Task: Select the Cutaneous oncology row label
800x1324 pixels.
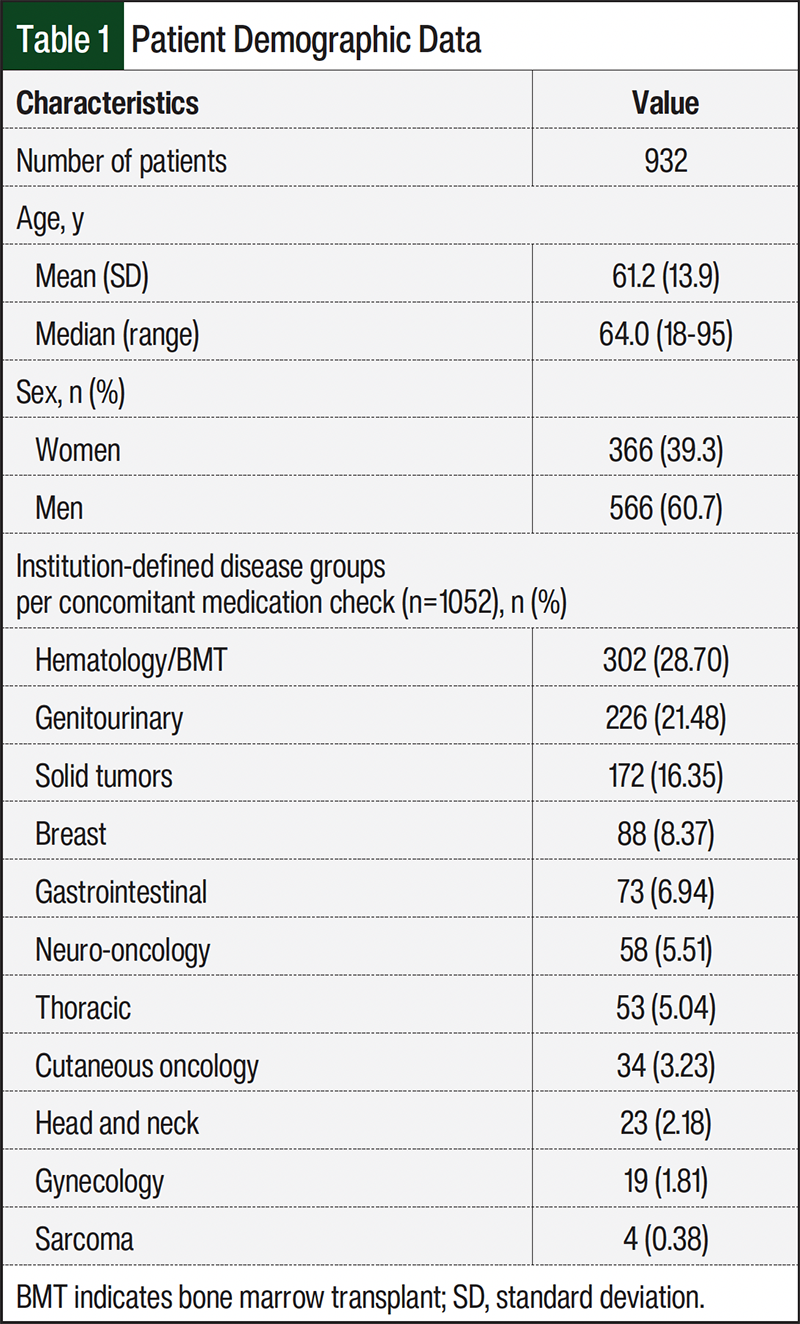Action: point(147,1065)
